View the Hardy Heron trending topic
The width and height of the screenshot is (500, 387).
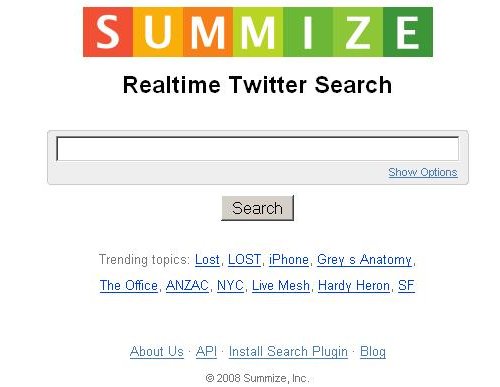click(x=354, y=286)
